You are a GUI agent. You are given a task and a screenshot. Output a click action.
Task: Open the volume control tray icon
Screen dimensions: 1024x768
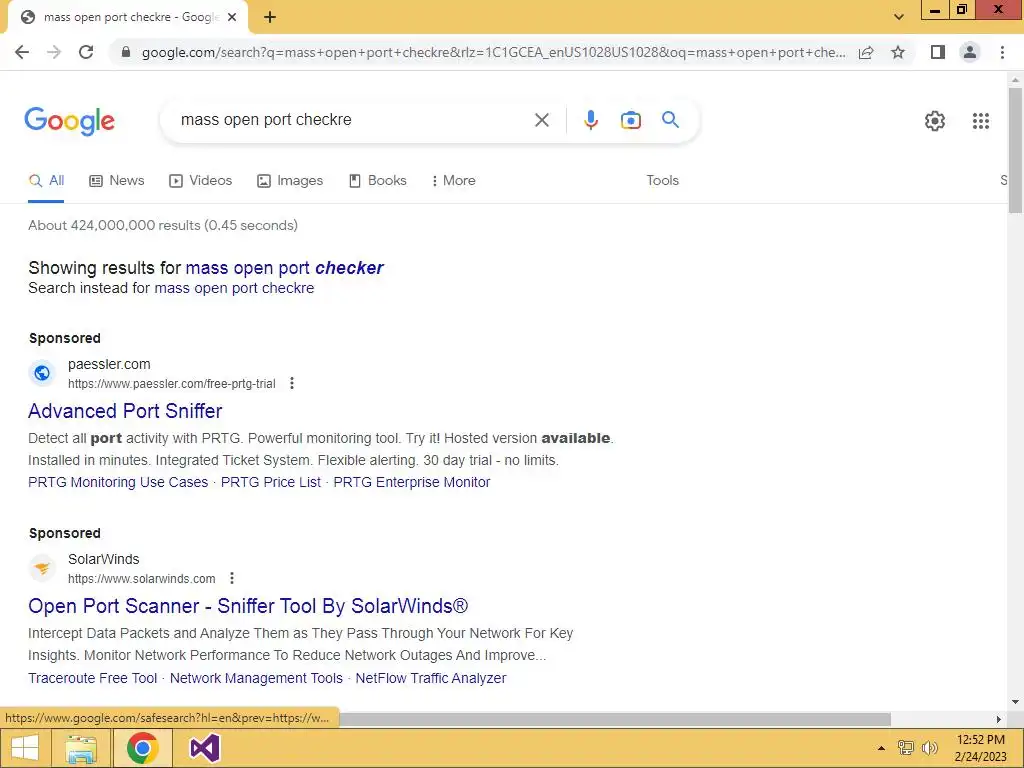click(929, 748)
